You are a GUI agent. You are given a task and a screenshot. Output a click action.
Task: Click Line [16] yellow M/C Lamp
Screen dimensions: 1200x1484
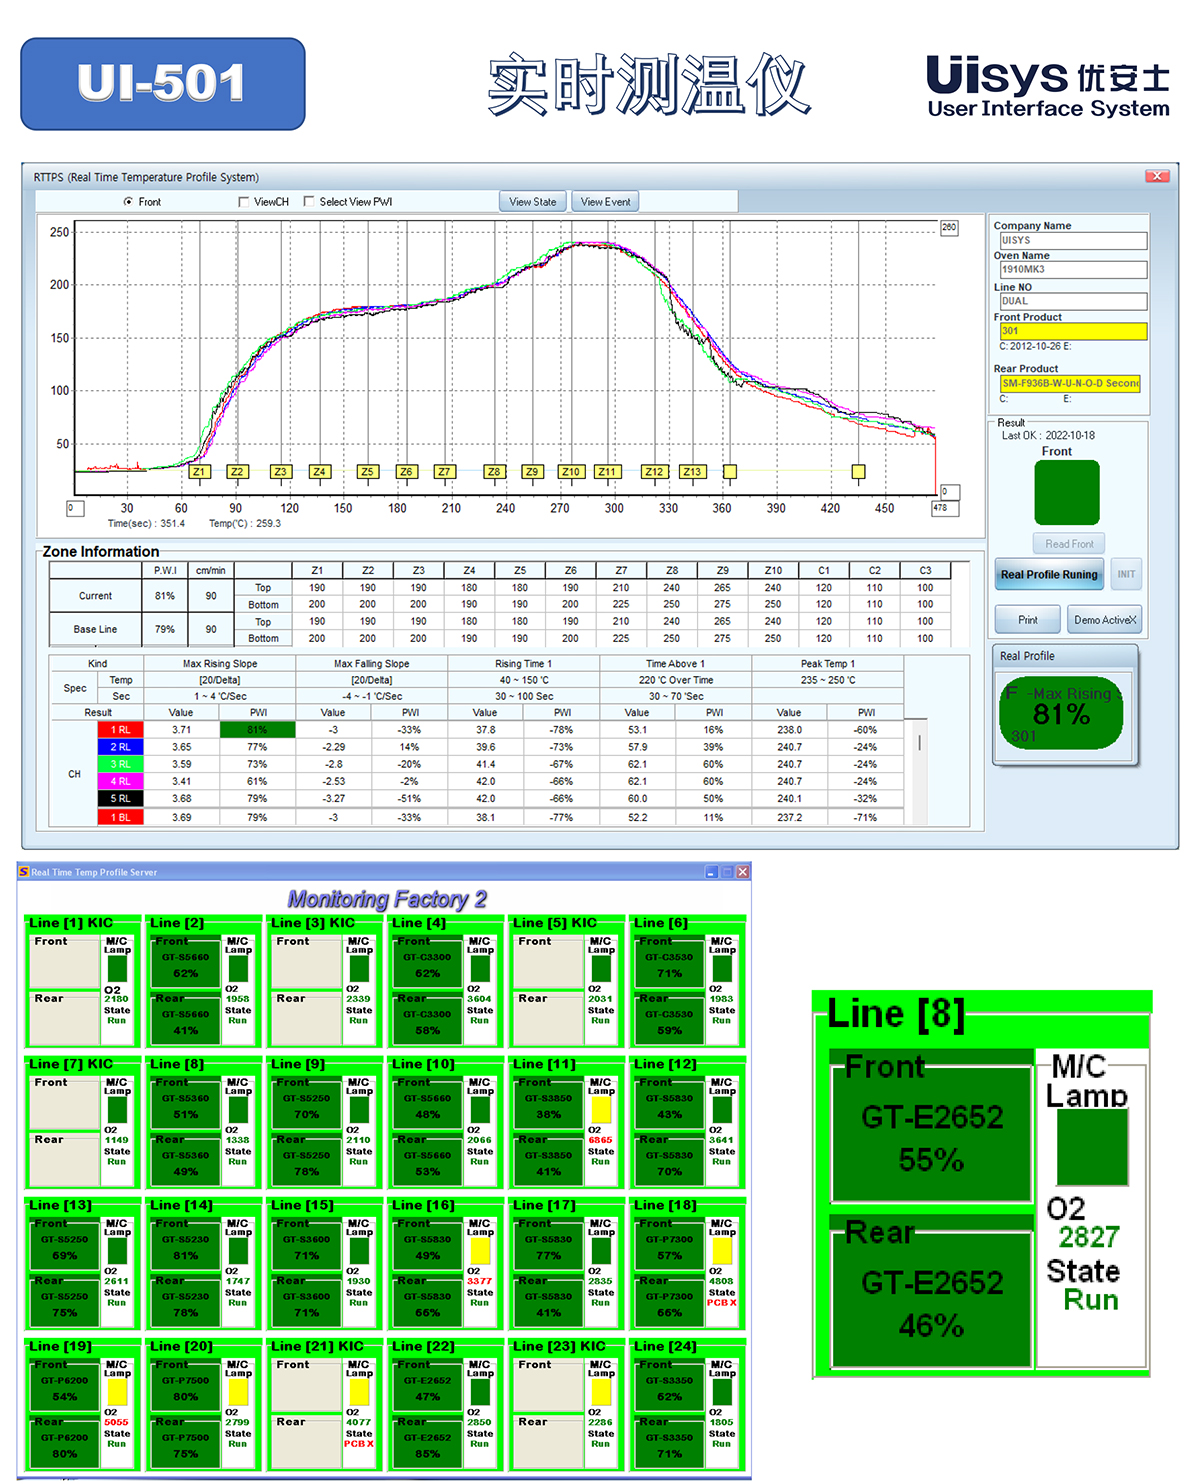point(480,1252)
